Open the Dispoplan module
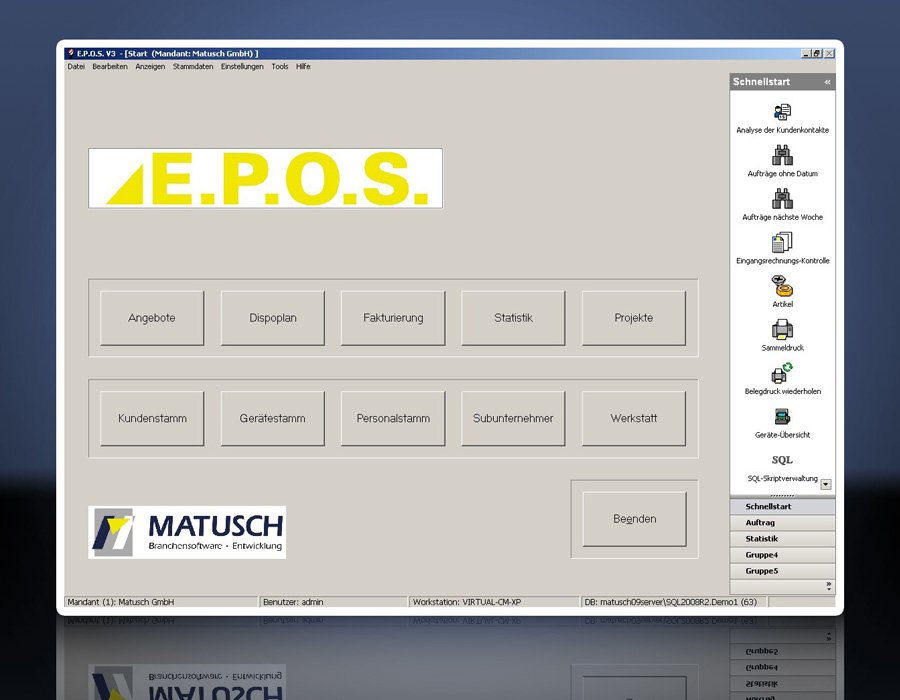The height and width of the screenshot is (700, 900). [273, 318]
